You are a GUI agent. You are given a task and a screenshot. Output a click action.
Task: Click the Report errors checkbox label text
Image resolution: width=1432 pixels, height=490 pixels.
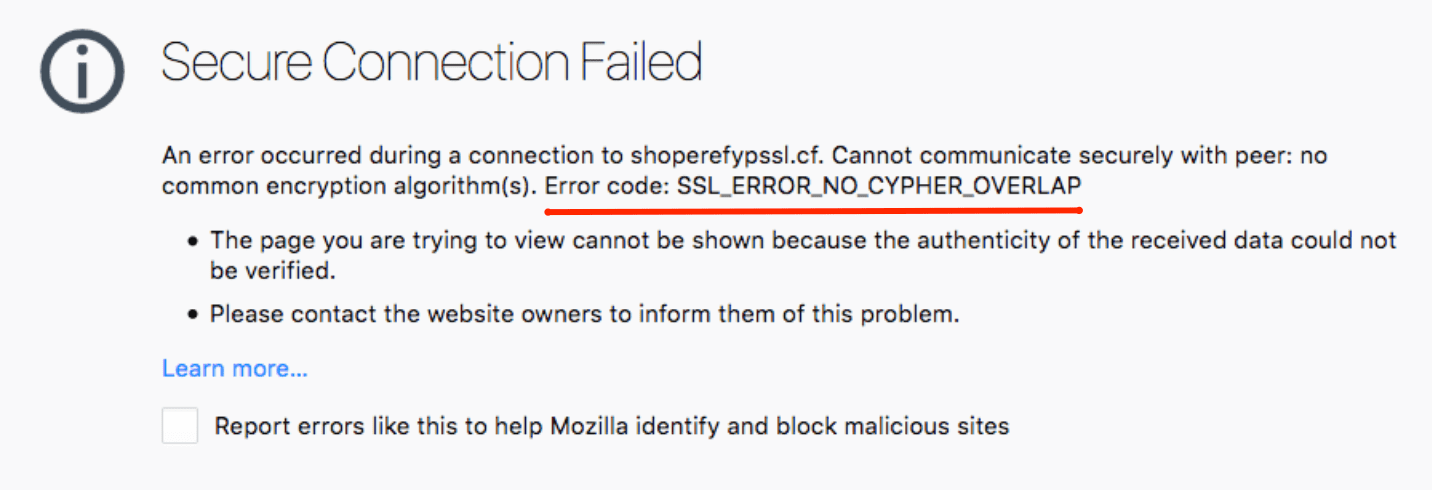pyautogui.click(x=612, y=427)
